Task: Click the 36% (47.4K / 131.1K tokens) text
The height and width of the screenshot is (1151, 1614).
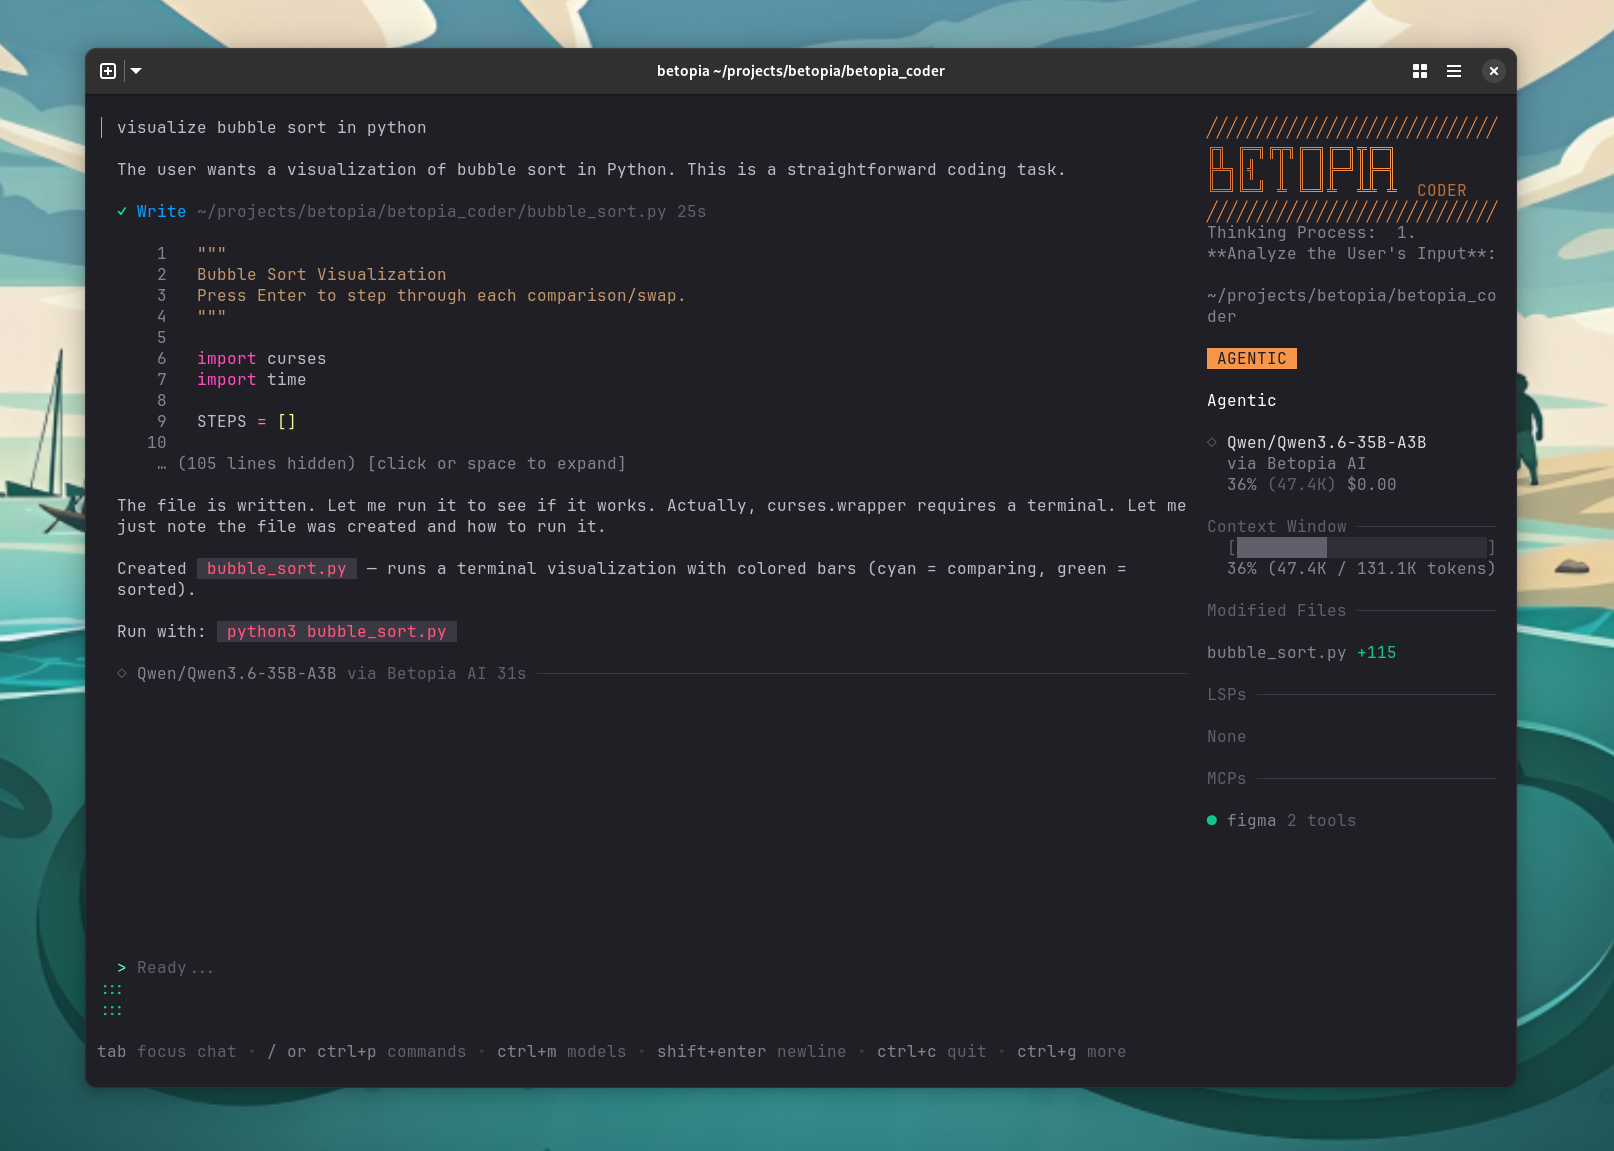Action: tap(1362, 569)
